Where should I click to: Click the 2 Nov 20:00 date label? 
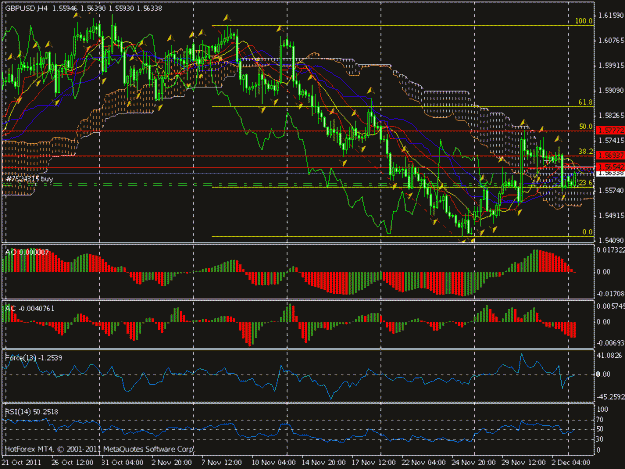(x=171, y=462)
